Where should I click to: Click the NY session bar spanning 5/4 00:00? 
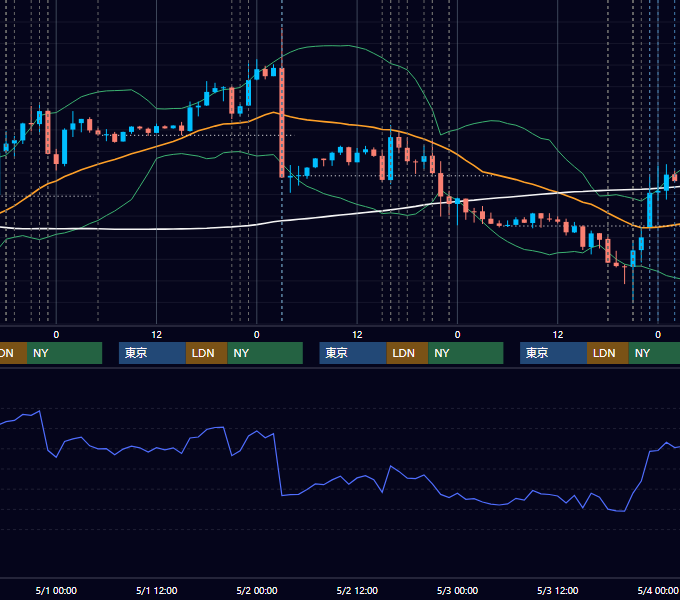(x=654, y=353)
